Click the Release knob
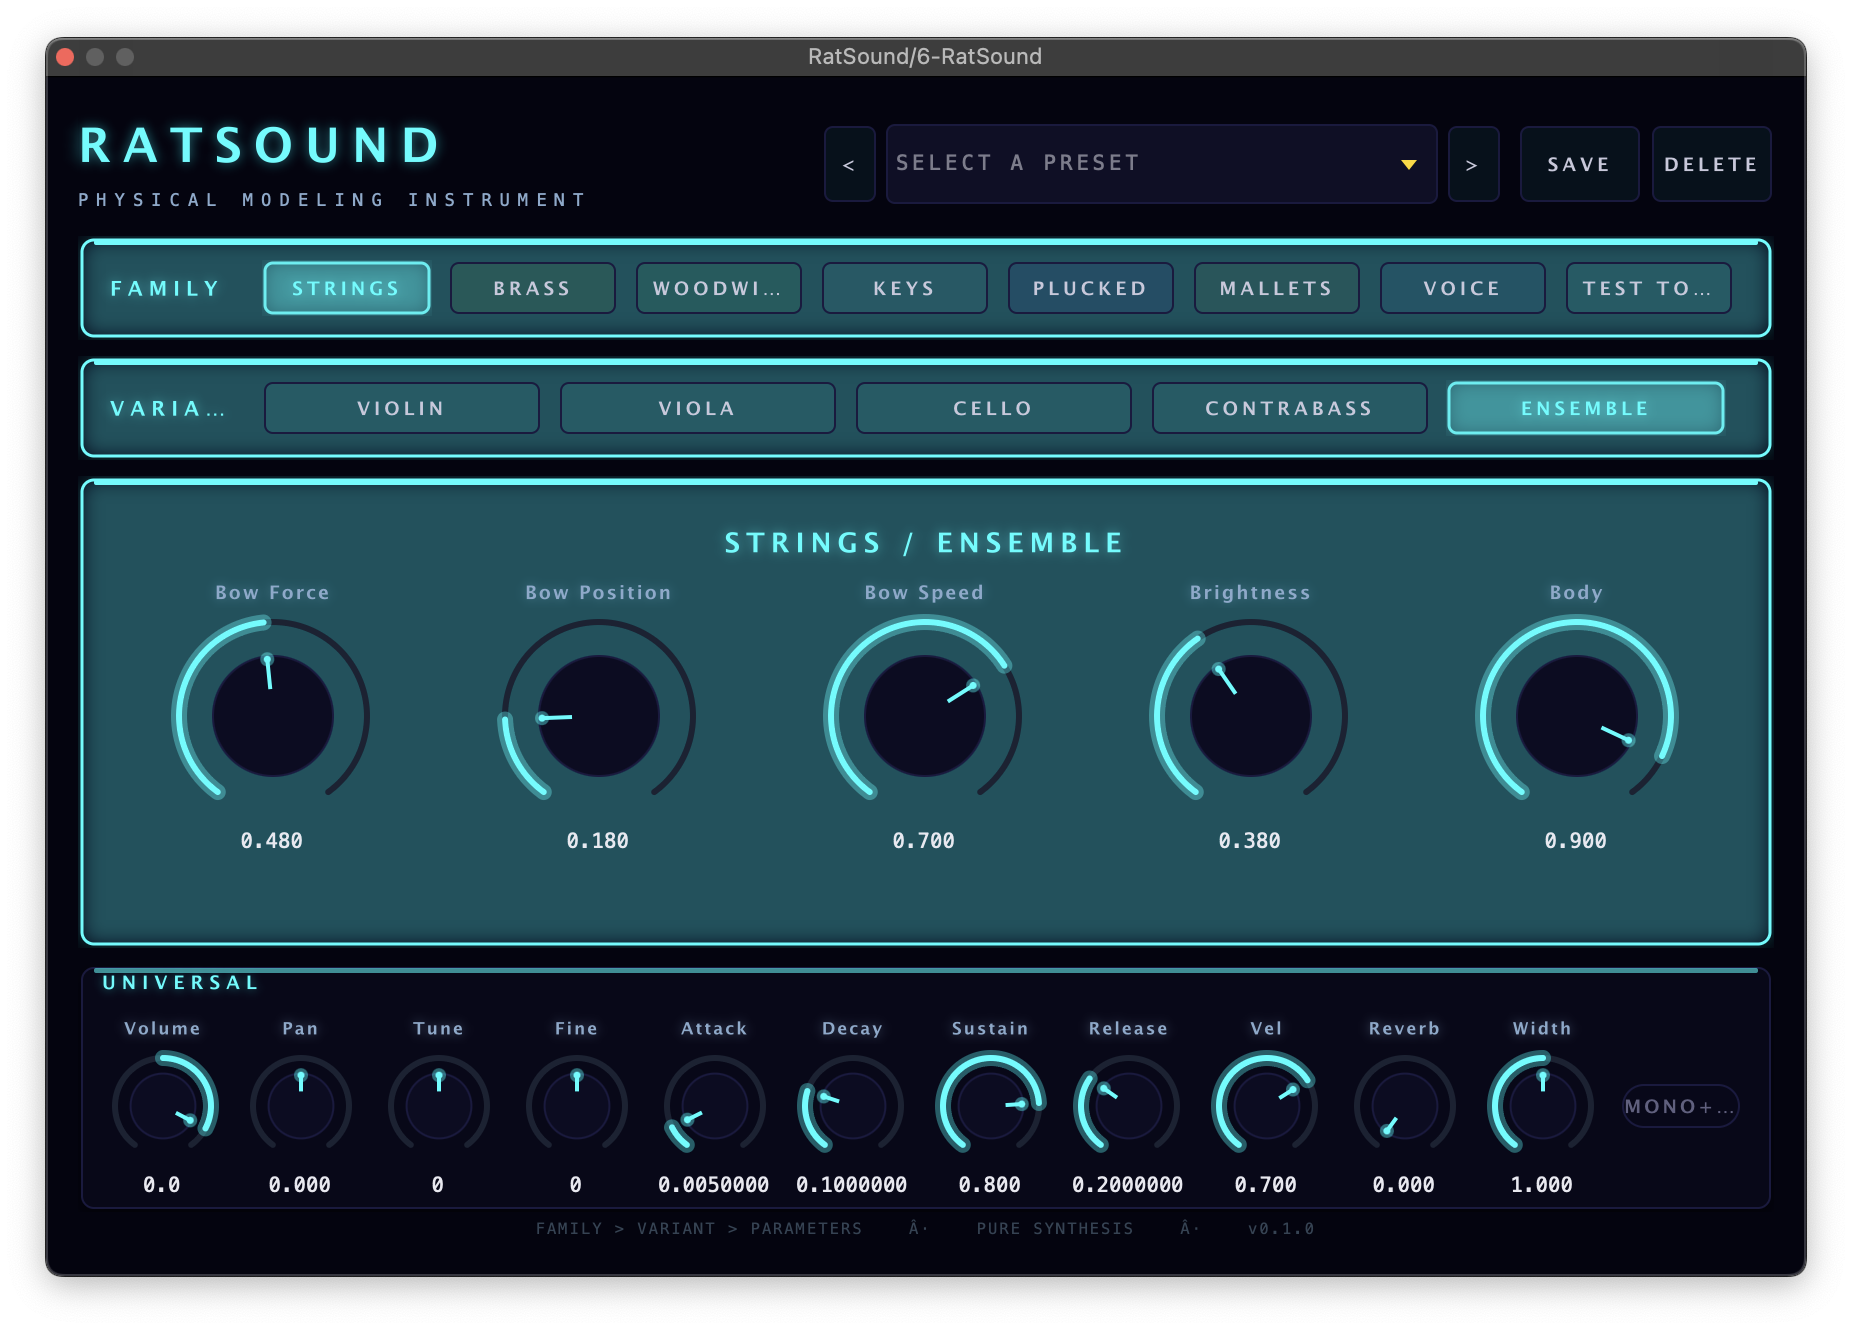This screenshot has width=1852, height=1330. point(1129,1106)
